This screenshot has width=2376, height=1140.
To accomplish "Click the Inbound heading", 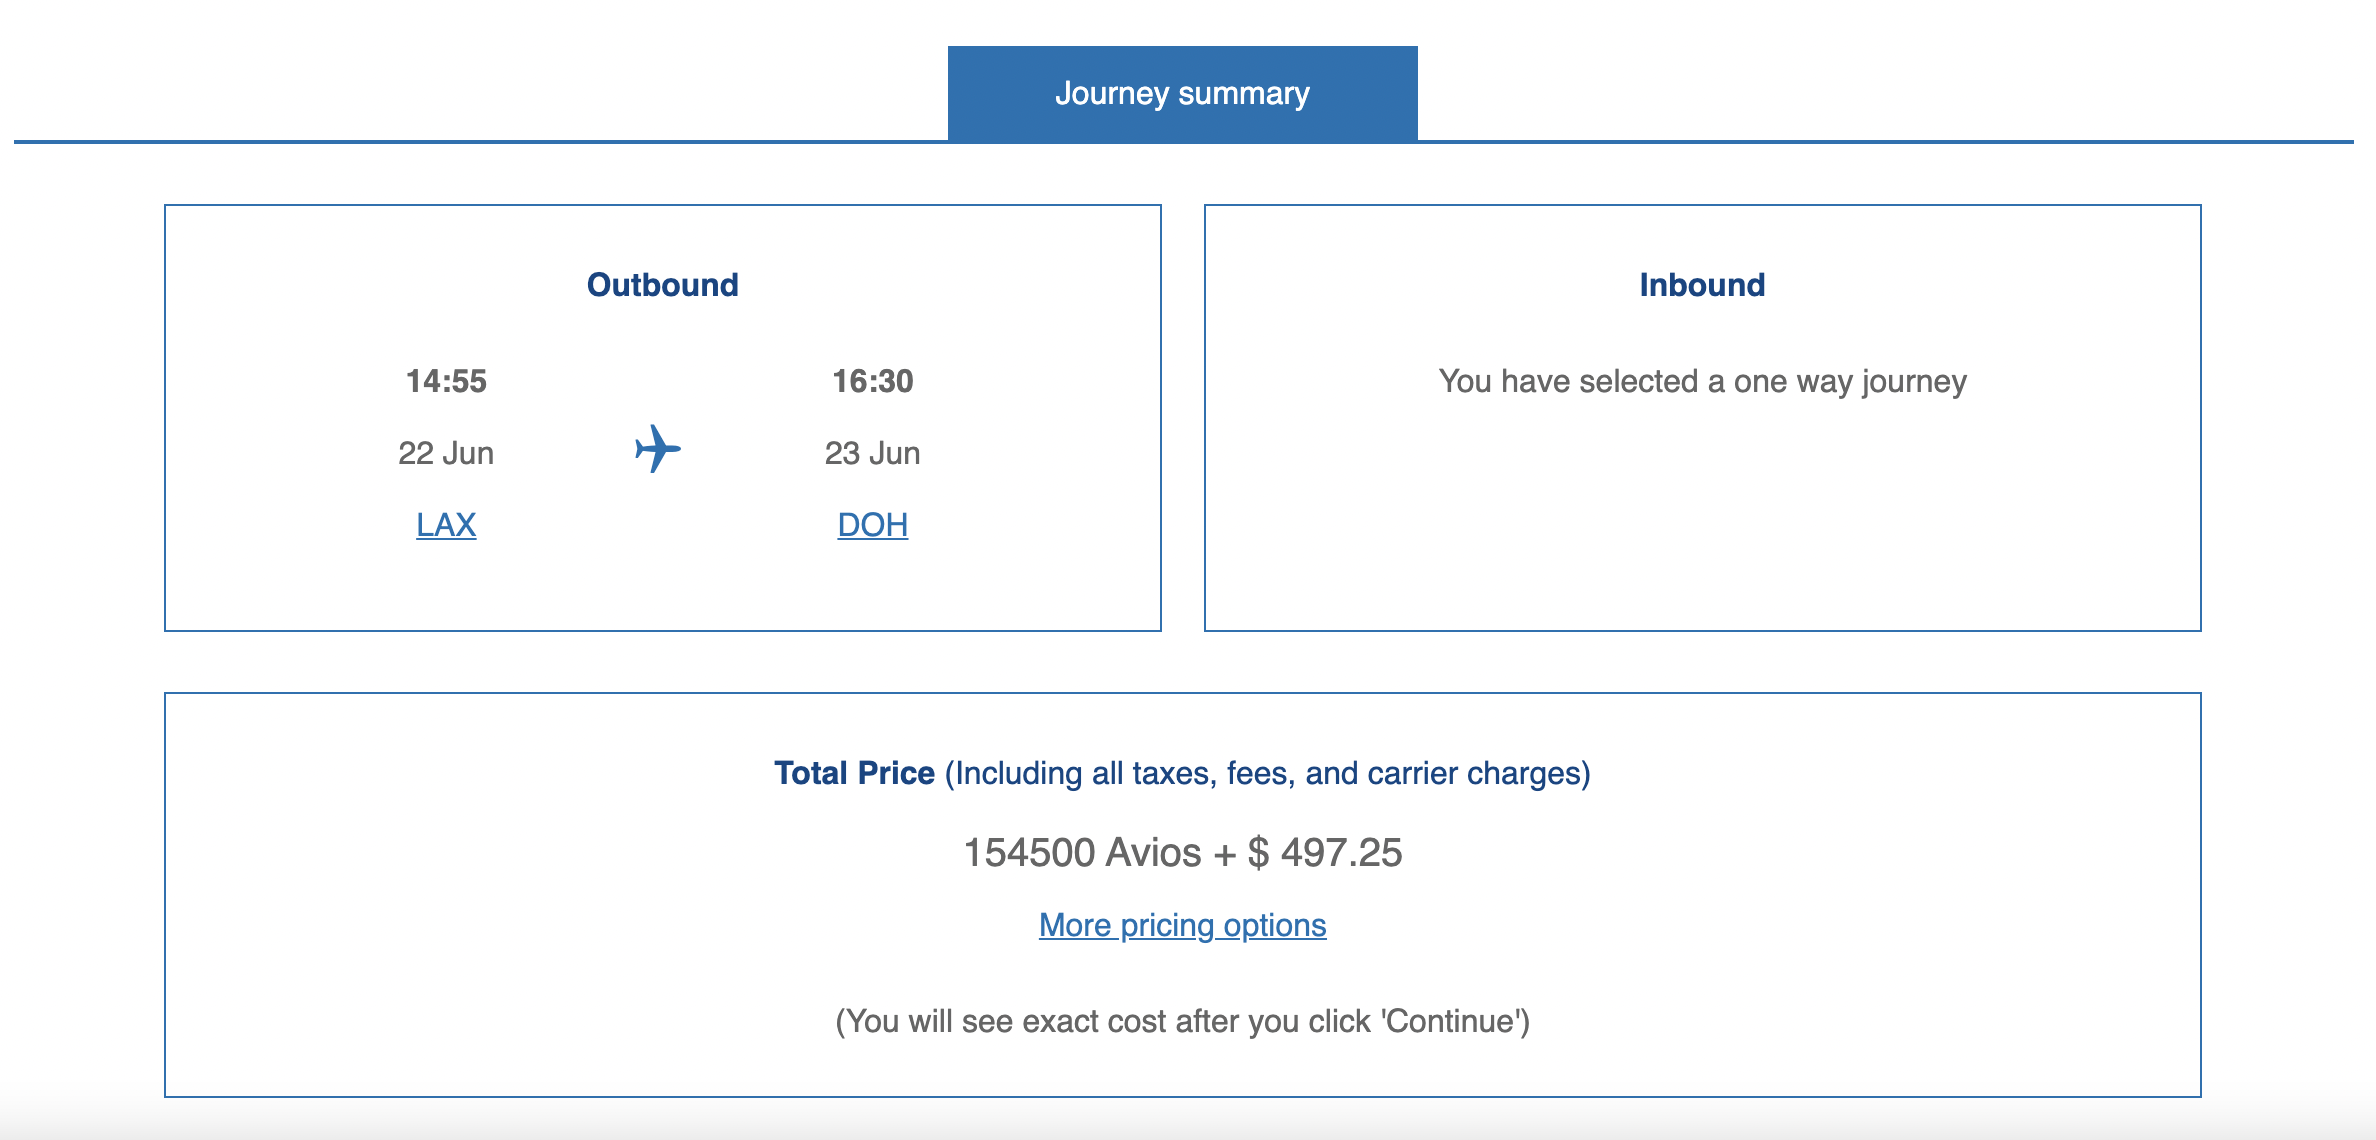I will pyautogui.click(x=1702, y=285).
